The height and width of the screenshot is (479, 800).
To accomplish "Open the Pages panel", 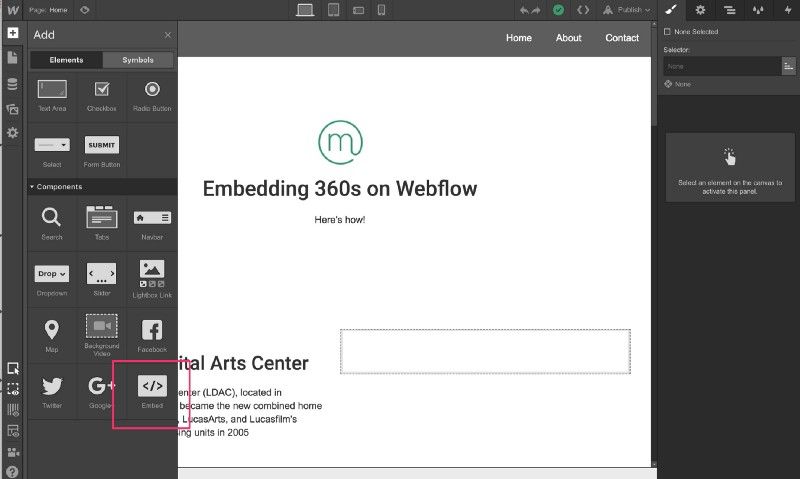I will (x=13, y=58).
